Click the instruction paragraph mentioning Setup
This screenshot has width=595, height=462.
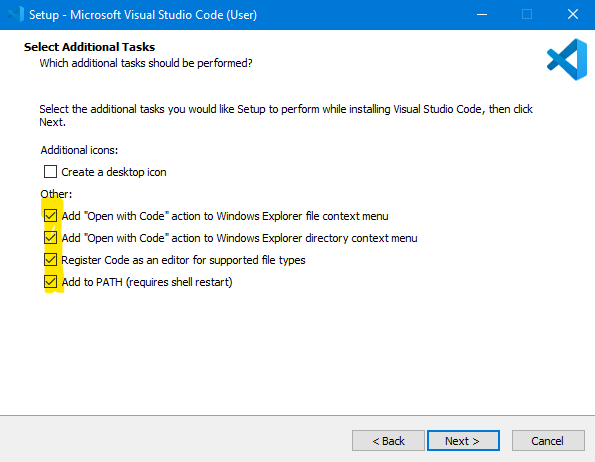pyautogui.click(x=286, y=115)
